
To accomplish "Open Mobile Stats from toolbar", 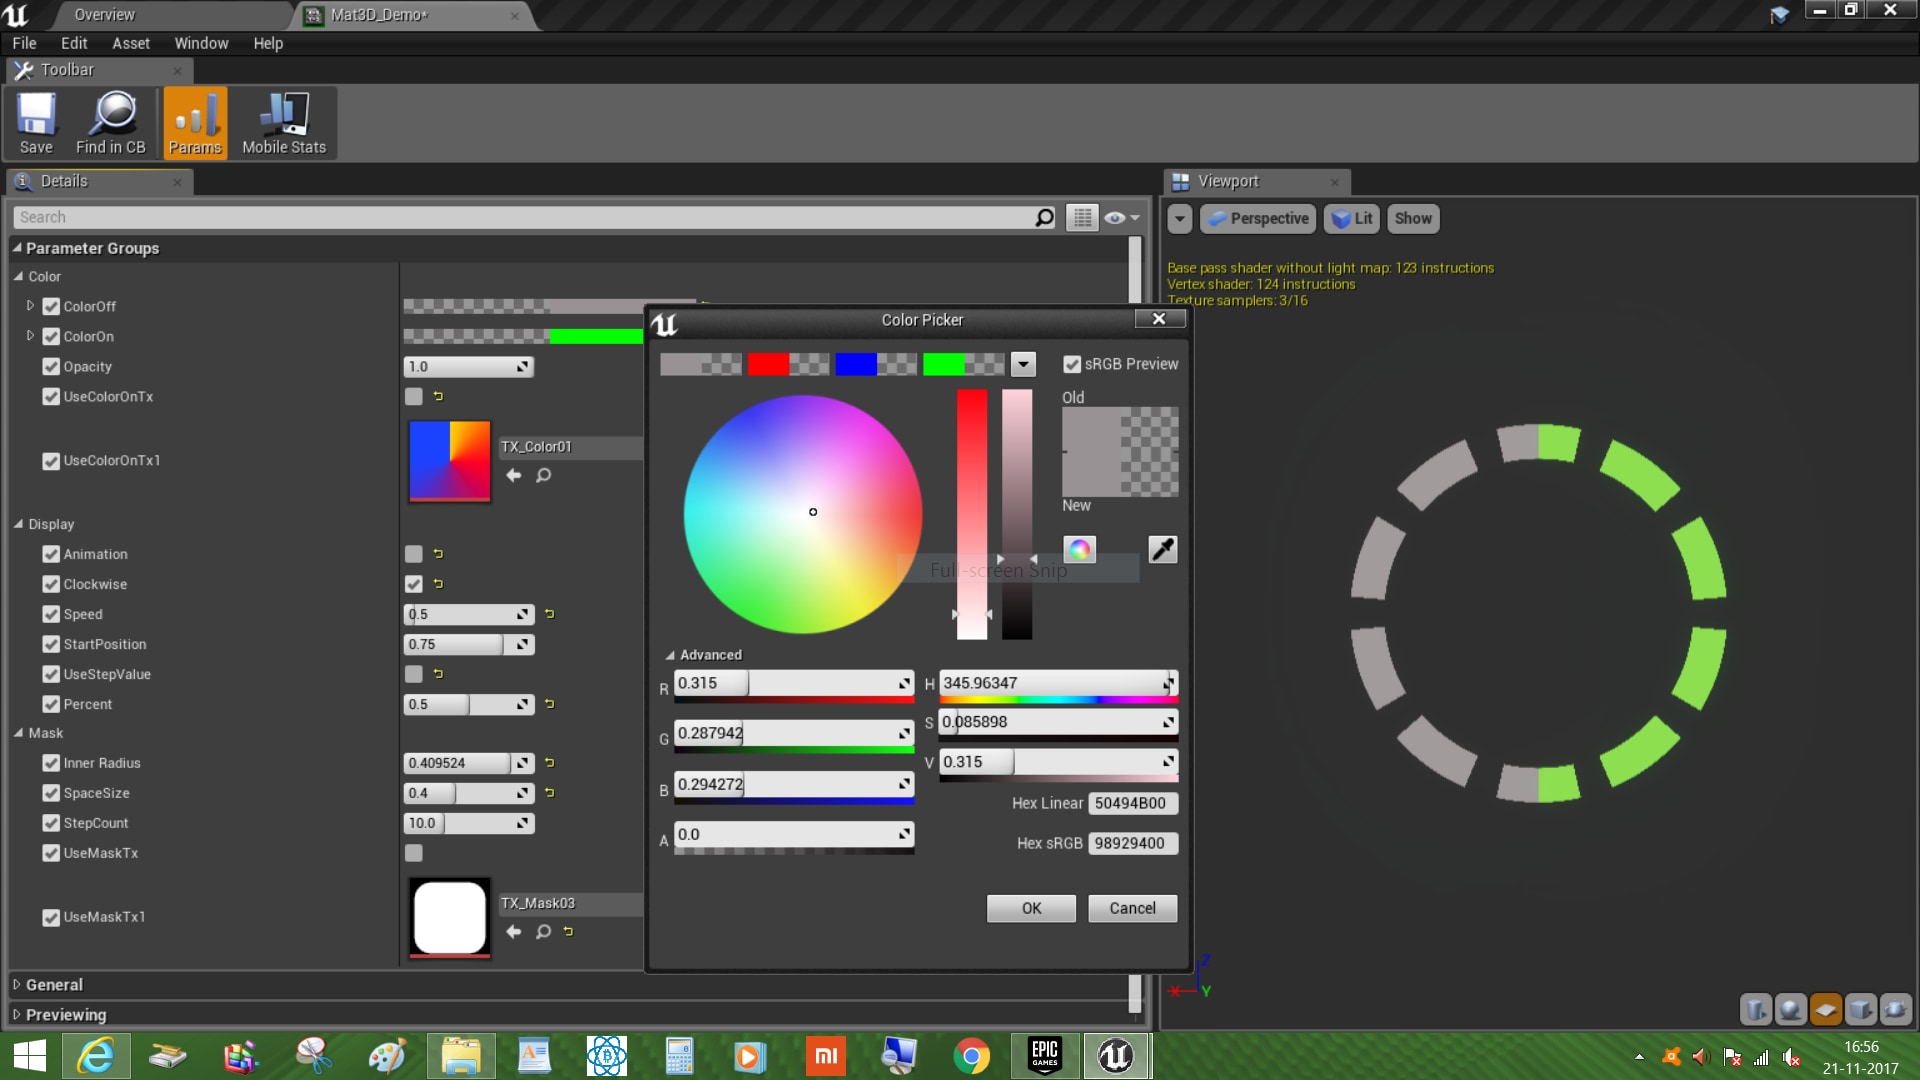I will pyautogui.click(x=284, y=123).
